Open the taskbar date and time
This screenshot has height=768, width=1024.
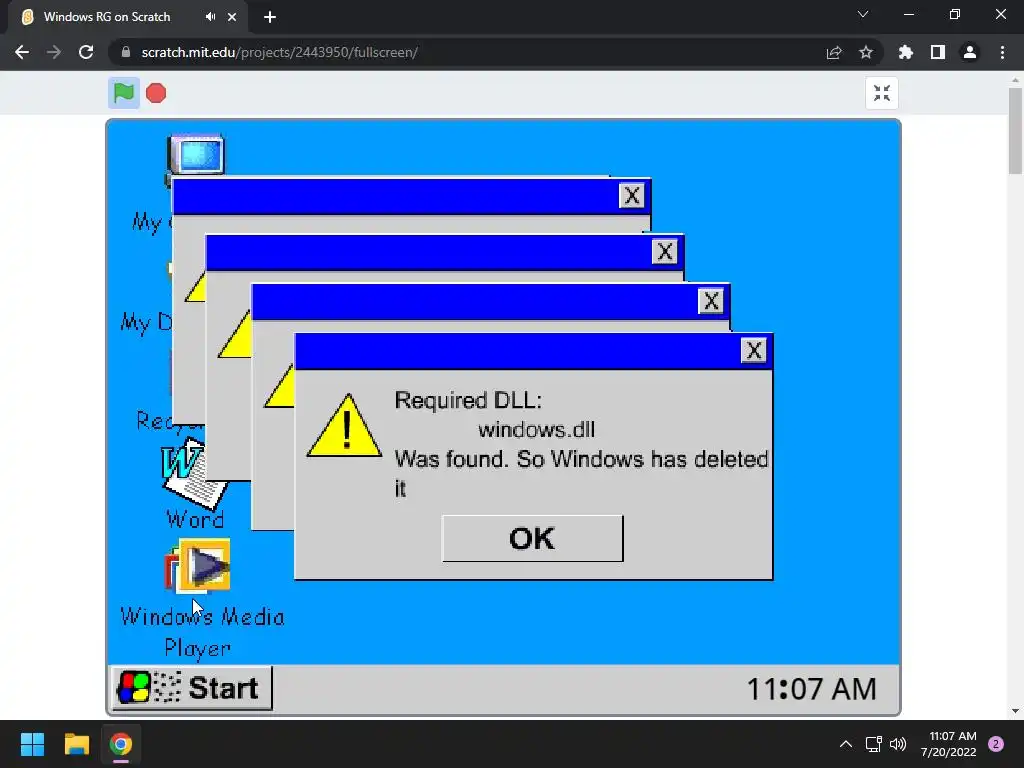click(949, 744)
